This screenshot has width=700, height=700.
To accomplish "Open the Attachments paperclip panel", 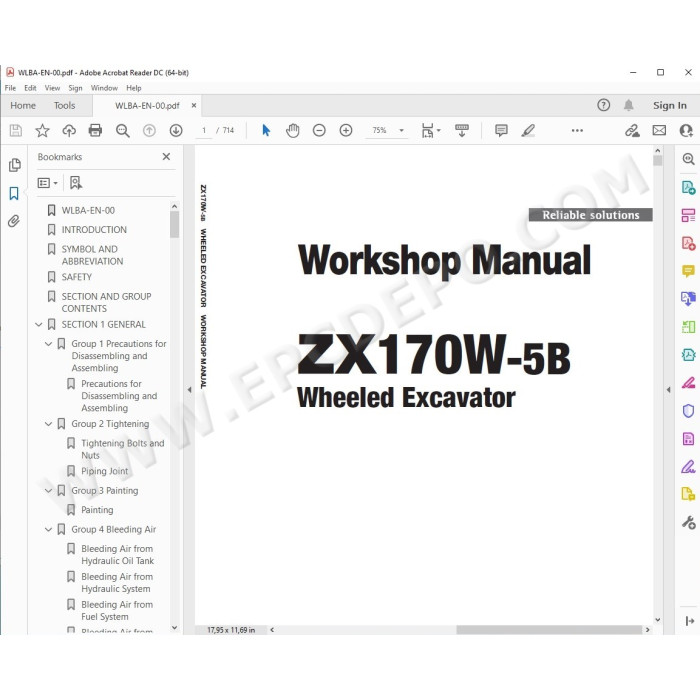I will tap(14, 221).
